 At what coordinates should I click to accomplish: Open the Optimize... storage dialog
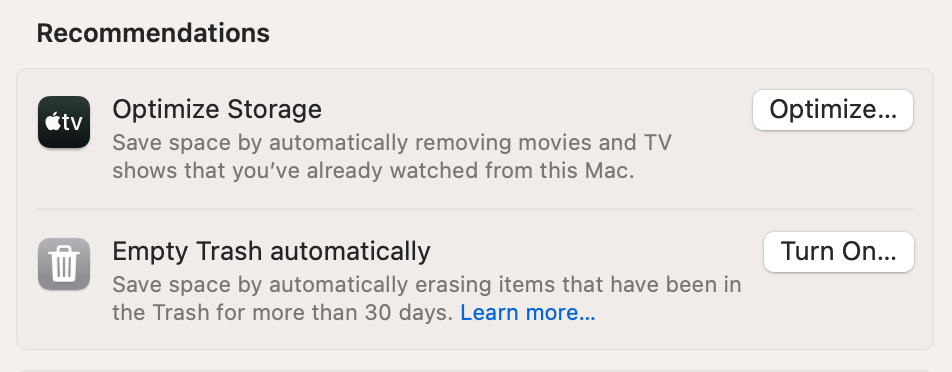point(832,110)
